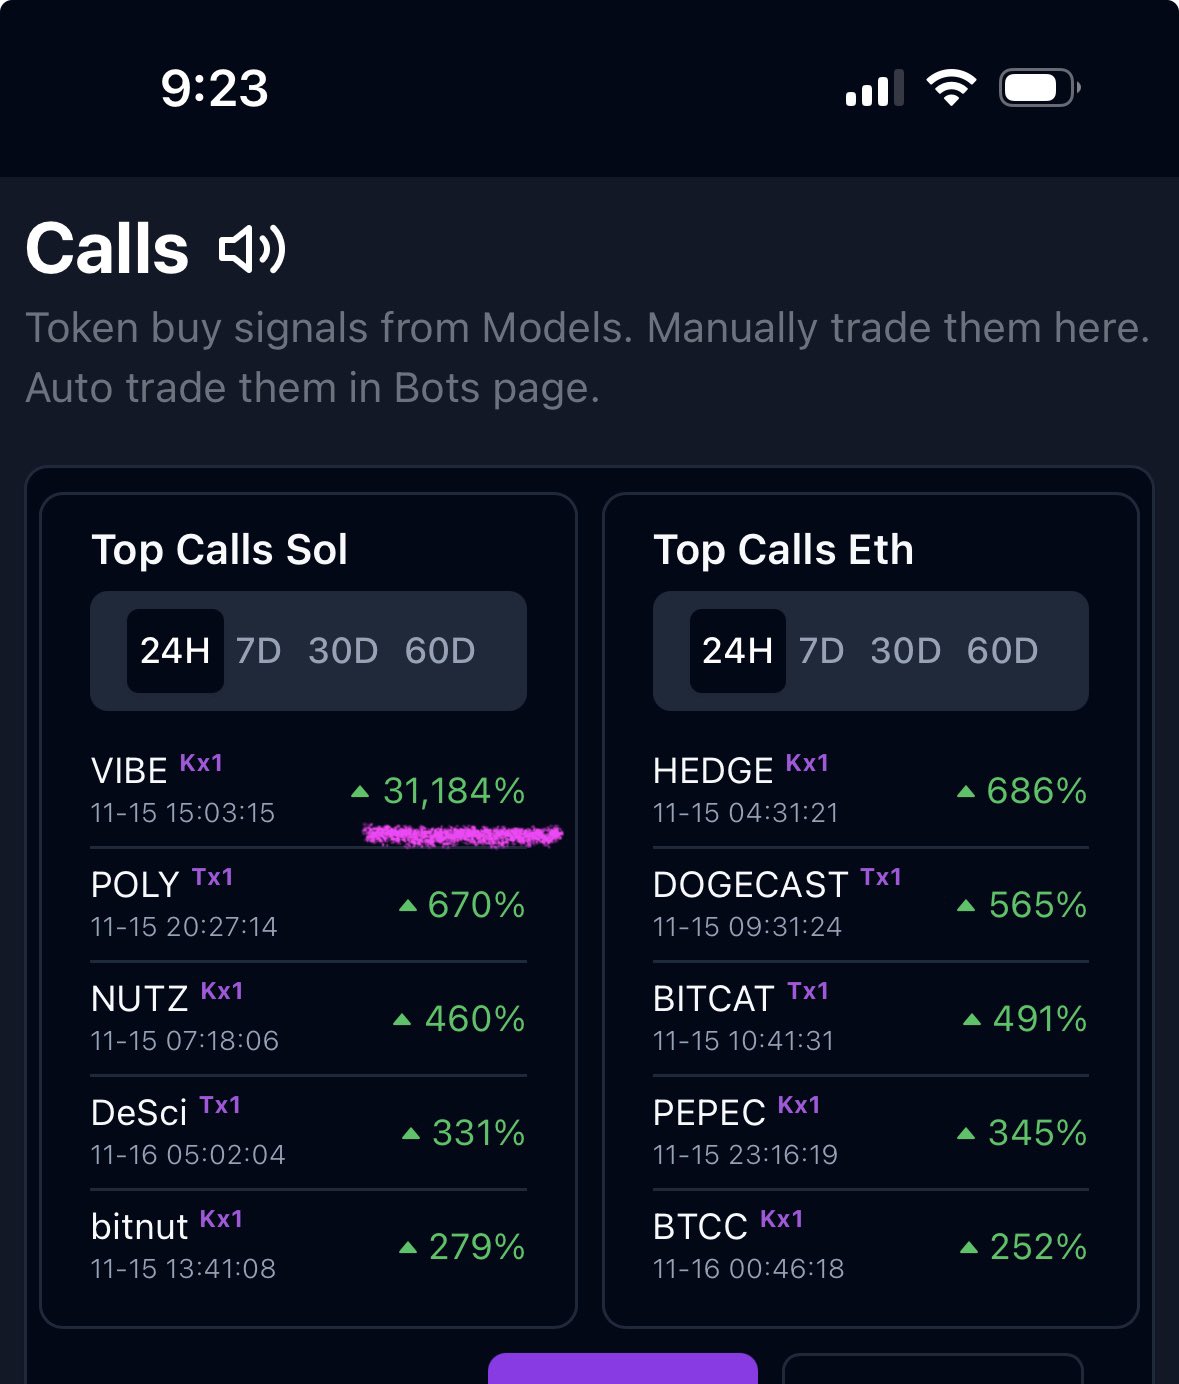Tap the cellular signal bars icon
1179x1384 pixels.
pos(874,88)
